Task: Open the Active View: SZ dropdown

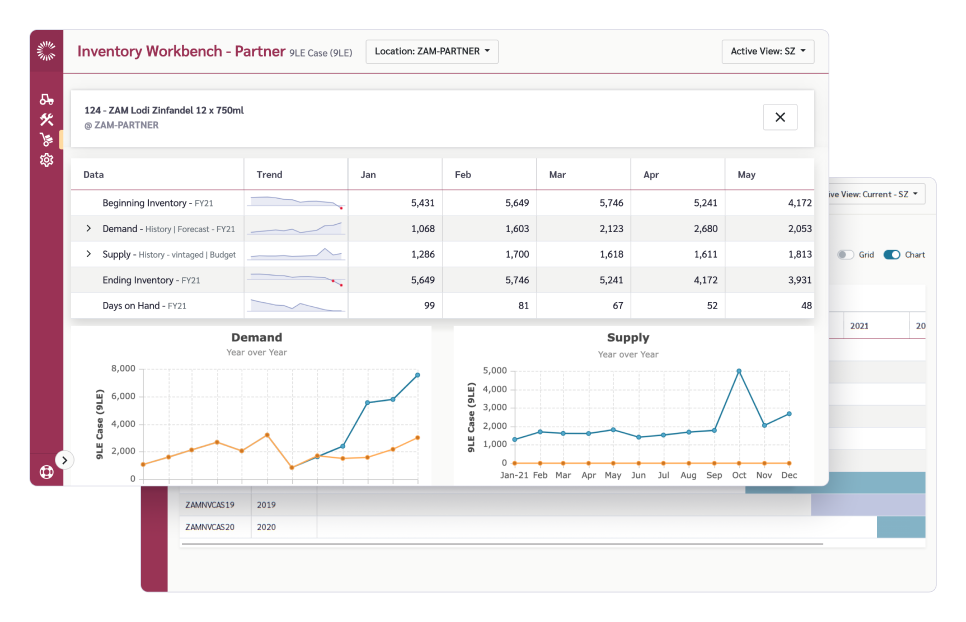Action: (x=767, y=51)
